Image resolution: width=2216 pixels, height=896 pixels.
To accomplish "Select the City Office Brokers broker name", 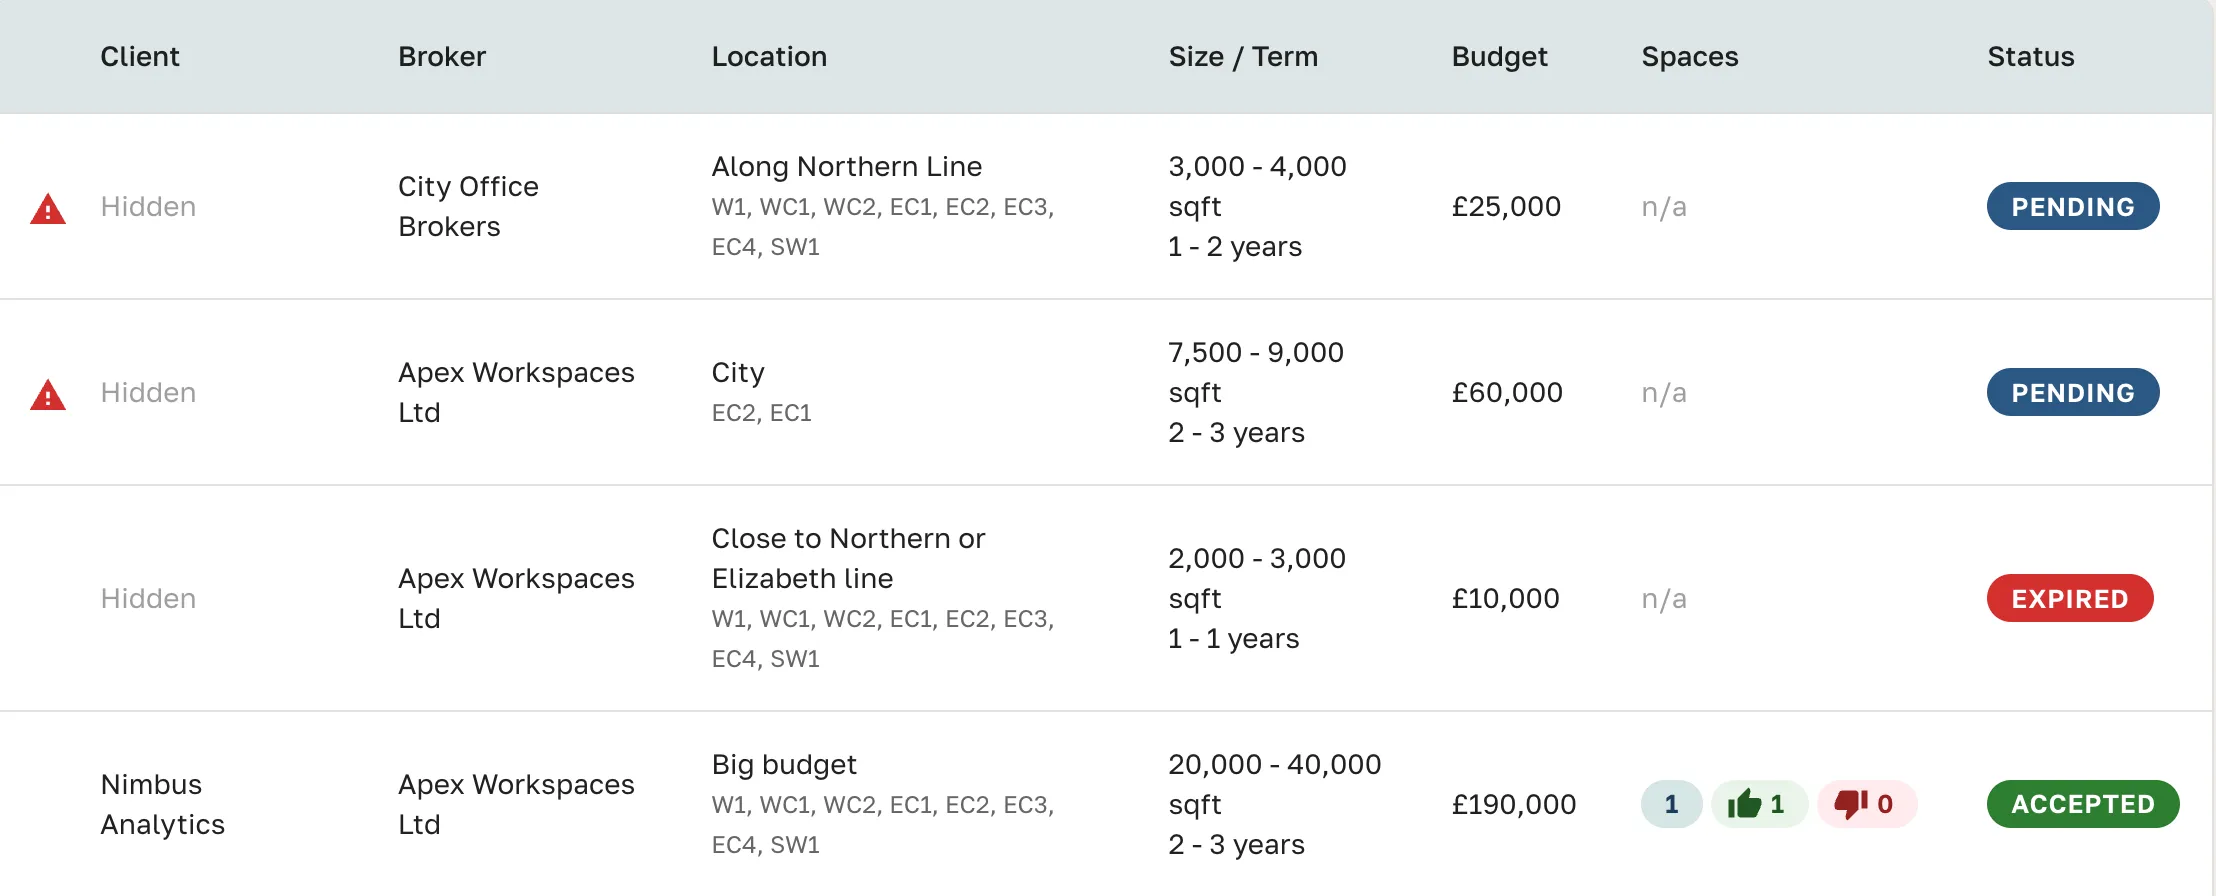I will [468, 206].
